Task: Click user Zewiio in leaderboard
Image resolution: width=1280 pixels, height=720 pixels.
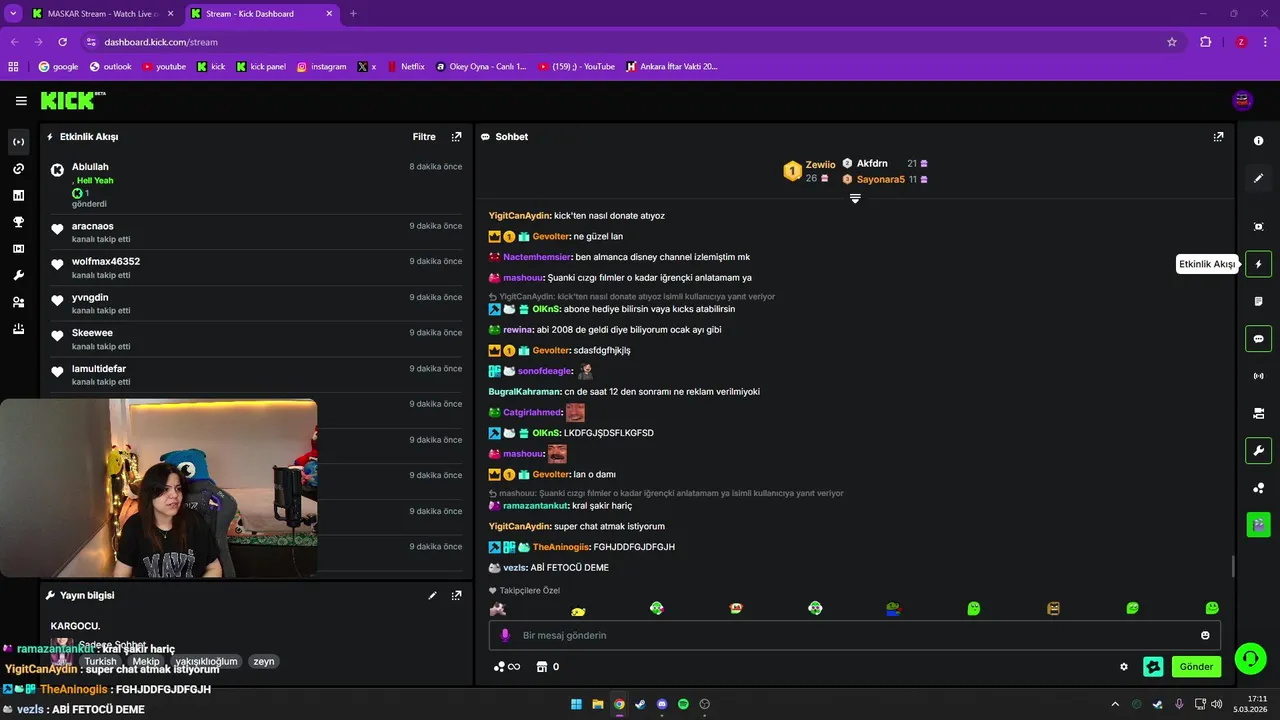Action: point(820,165)
